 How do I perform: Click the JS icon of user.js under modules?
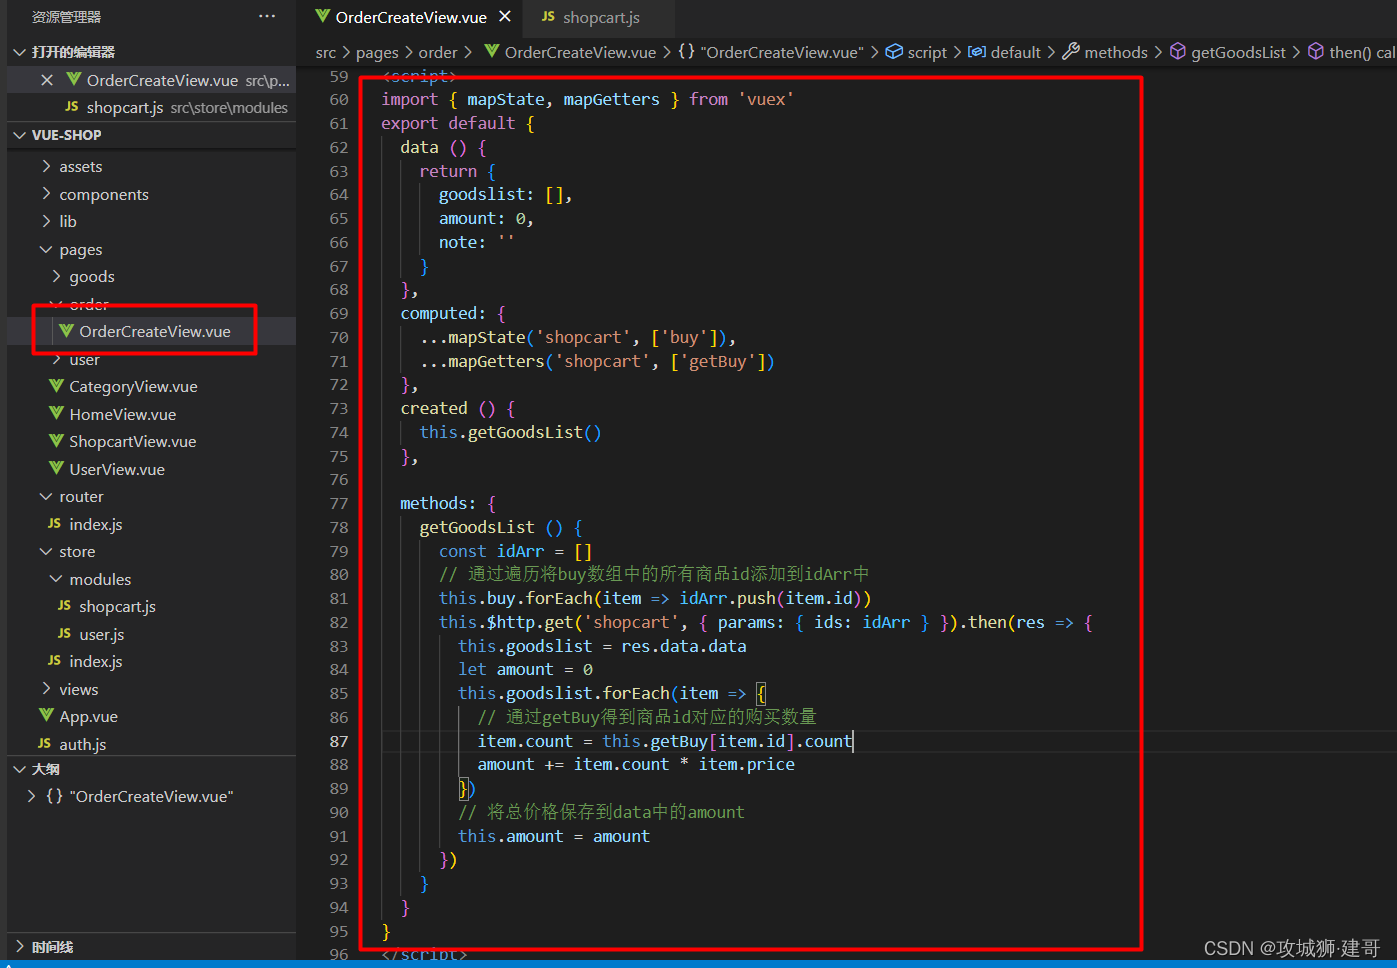[64, 634]
